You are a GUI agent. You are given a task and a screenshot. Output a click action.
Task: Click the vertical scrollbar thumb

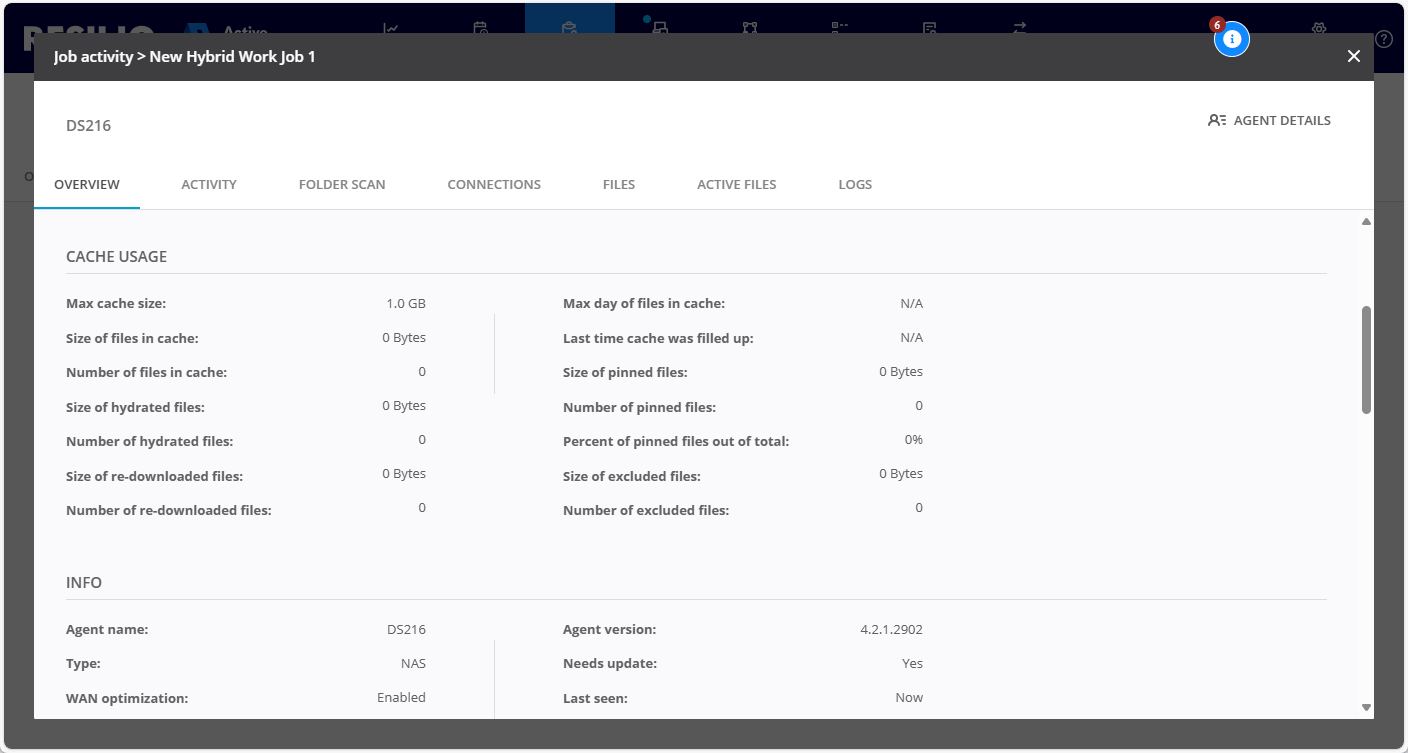click(1366, 360)
